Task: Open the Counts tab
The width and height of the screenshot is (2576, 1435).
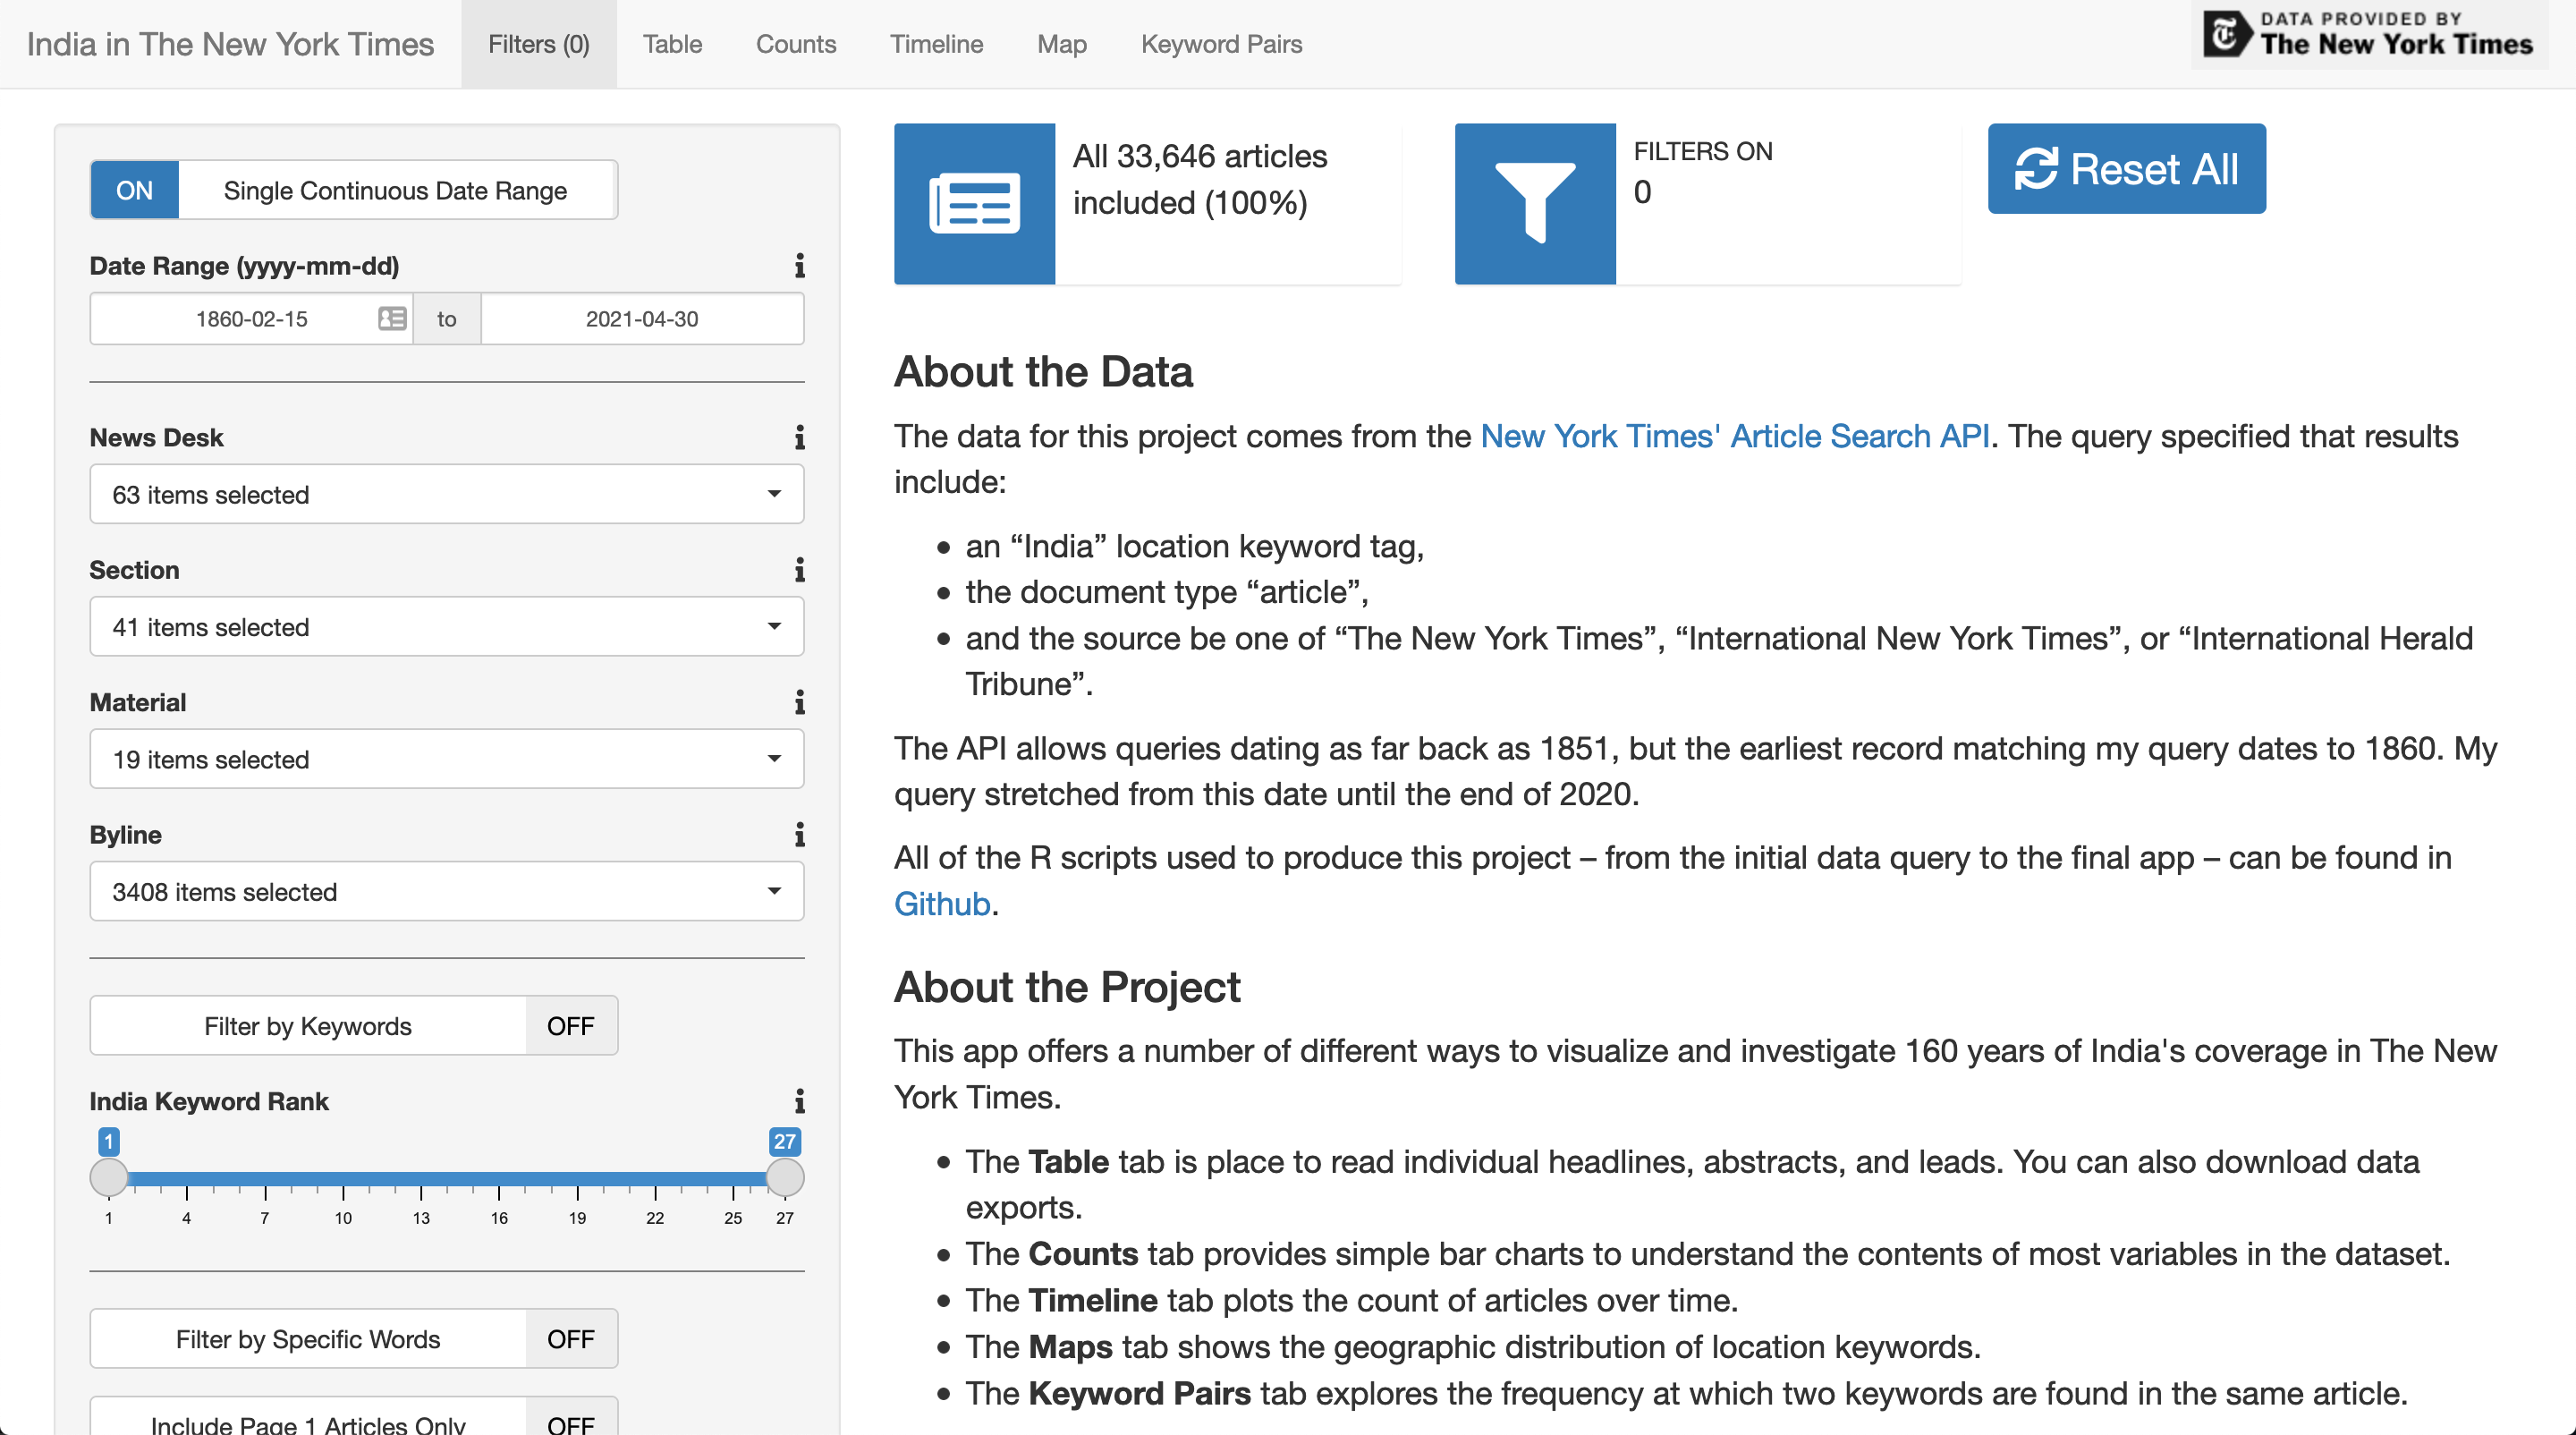Action: coord(796,44)
